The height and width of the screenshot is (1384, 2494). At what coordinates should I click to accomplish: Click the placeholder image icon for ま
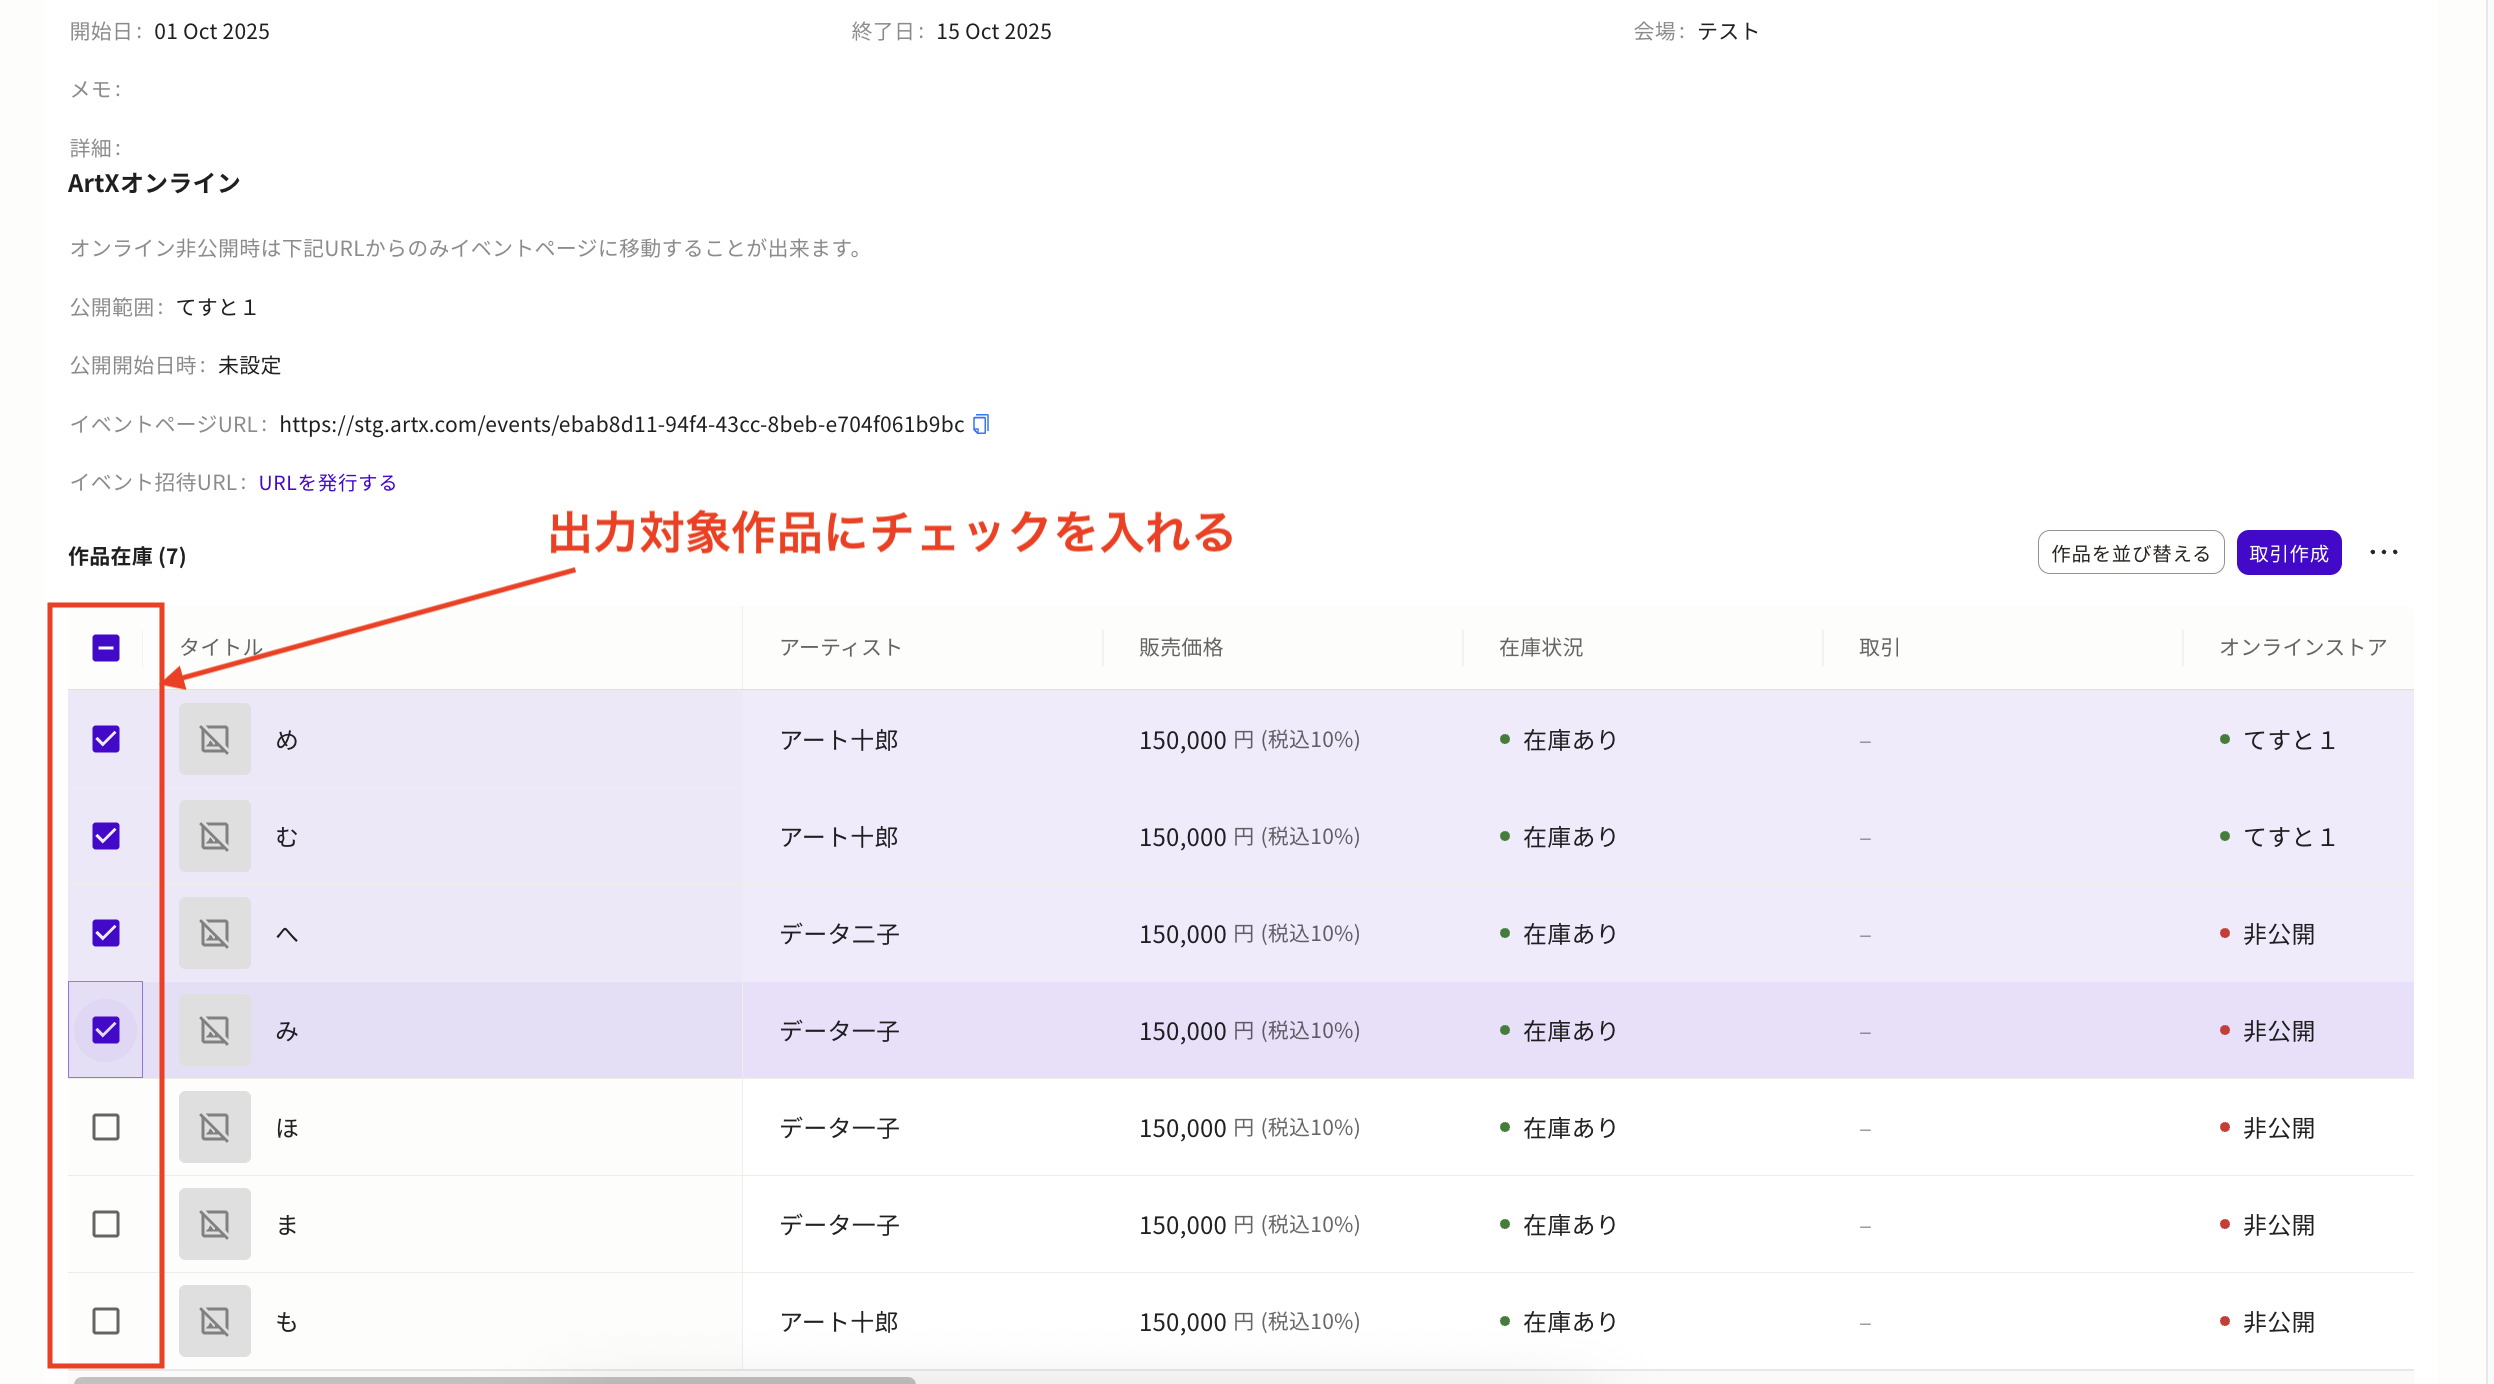[215, 1224]
